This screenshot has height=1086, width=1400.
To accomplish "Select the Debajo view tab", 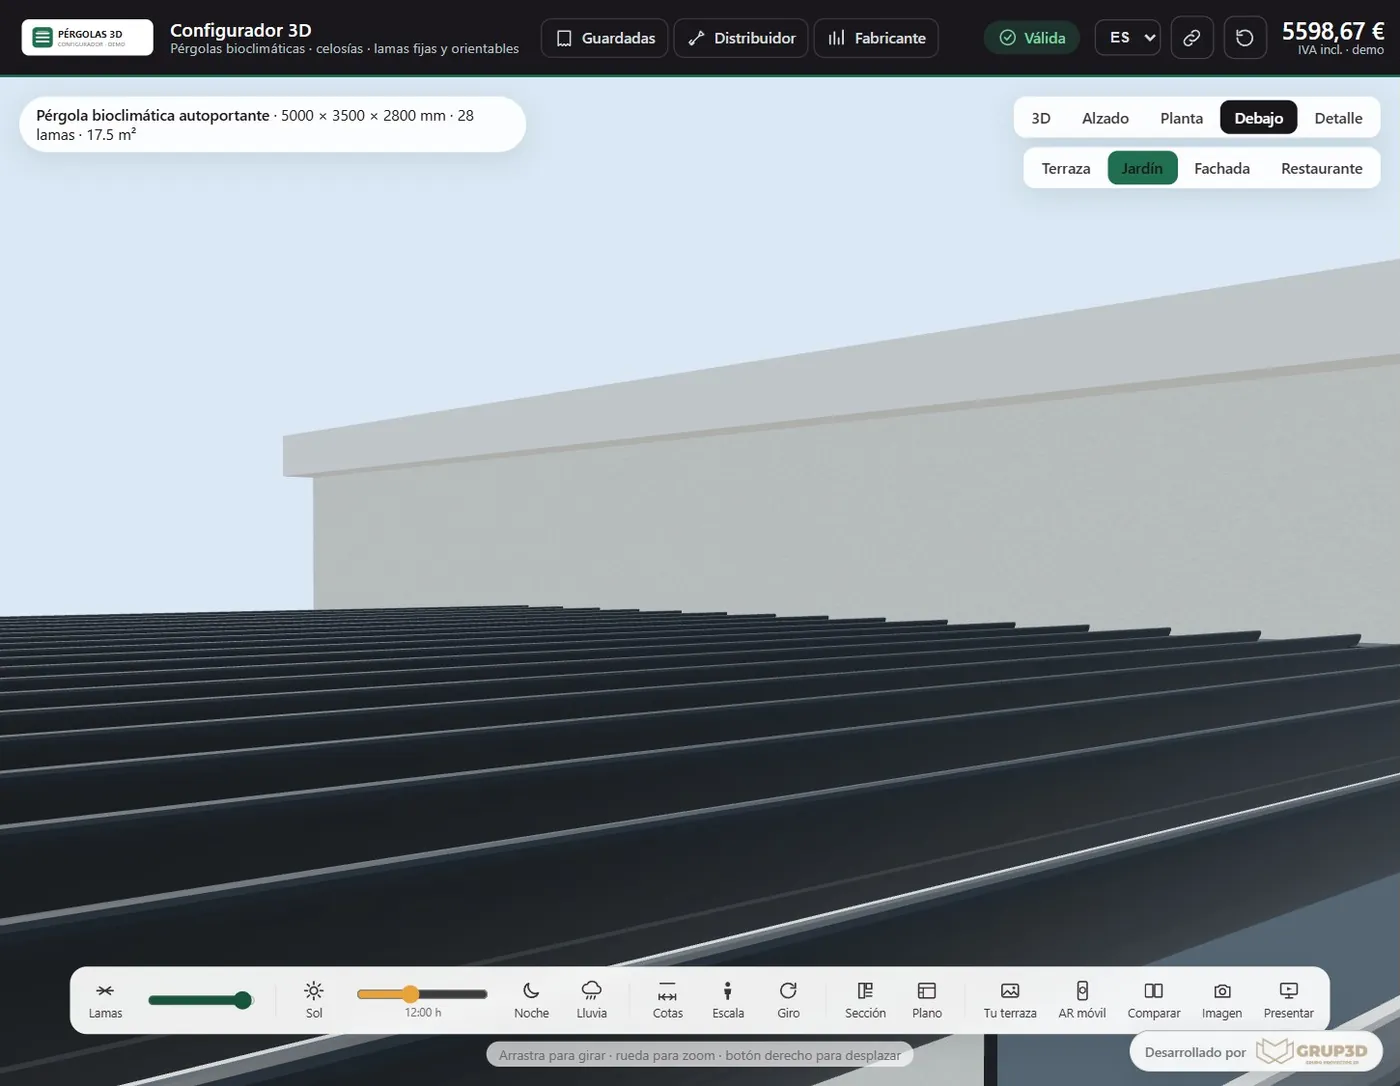I will point(1258,118).
